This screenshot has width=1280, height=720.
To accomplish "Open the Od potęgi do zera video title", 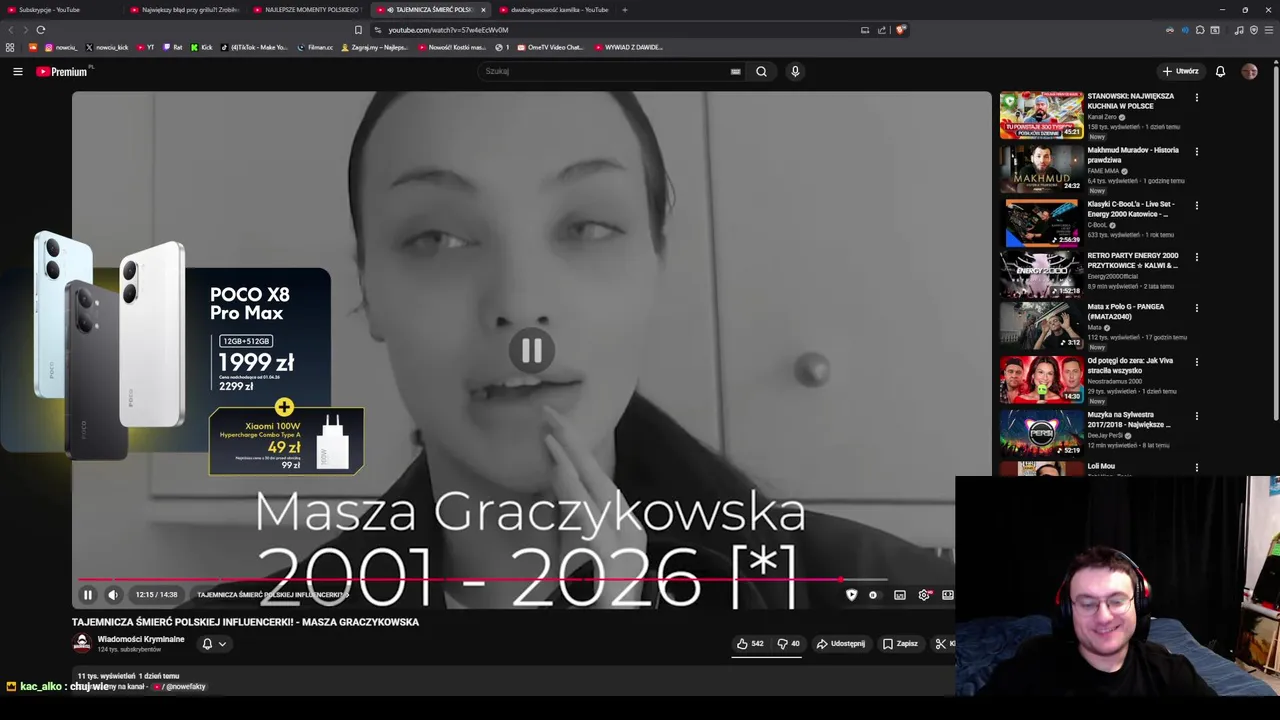I will [1130, 365].
